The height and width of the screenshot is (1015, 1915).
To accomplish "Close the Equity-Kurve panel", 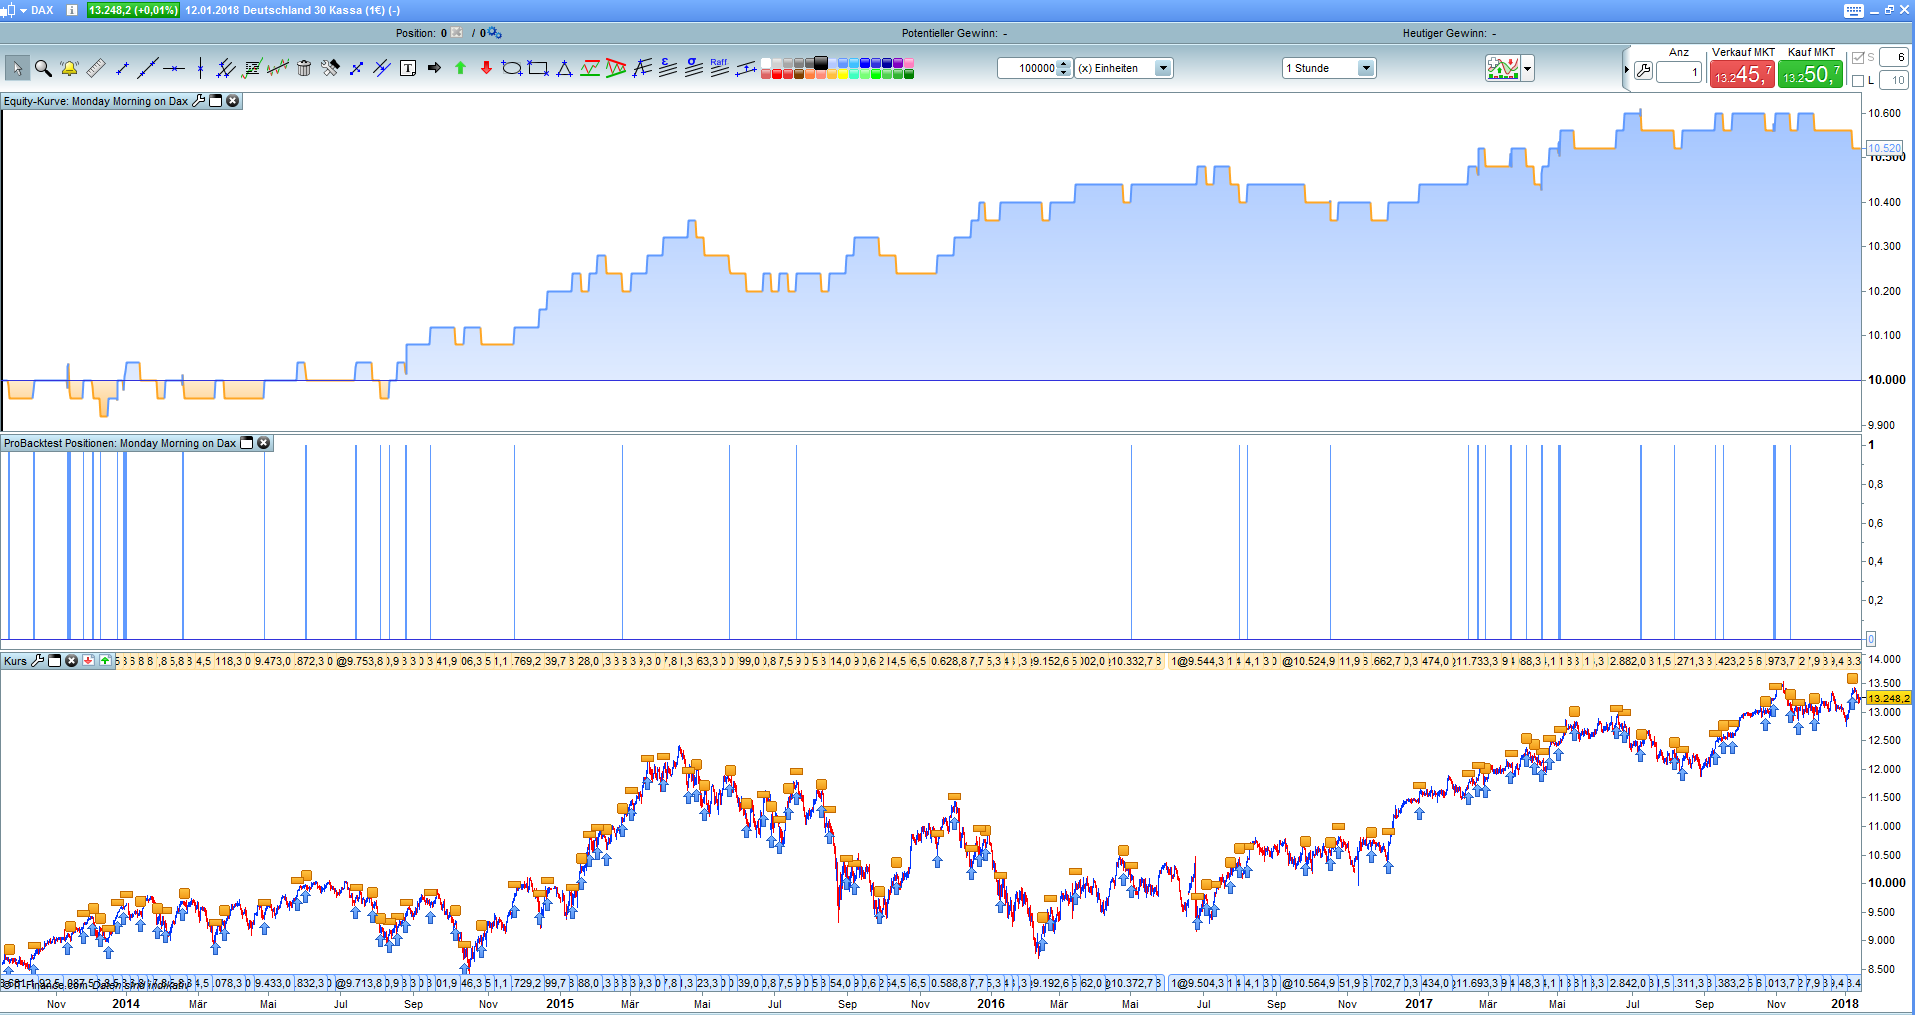I will pyautogui.click(x=233, y=101).
